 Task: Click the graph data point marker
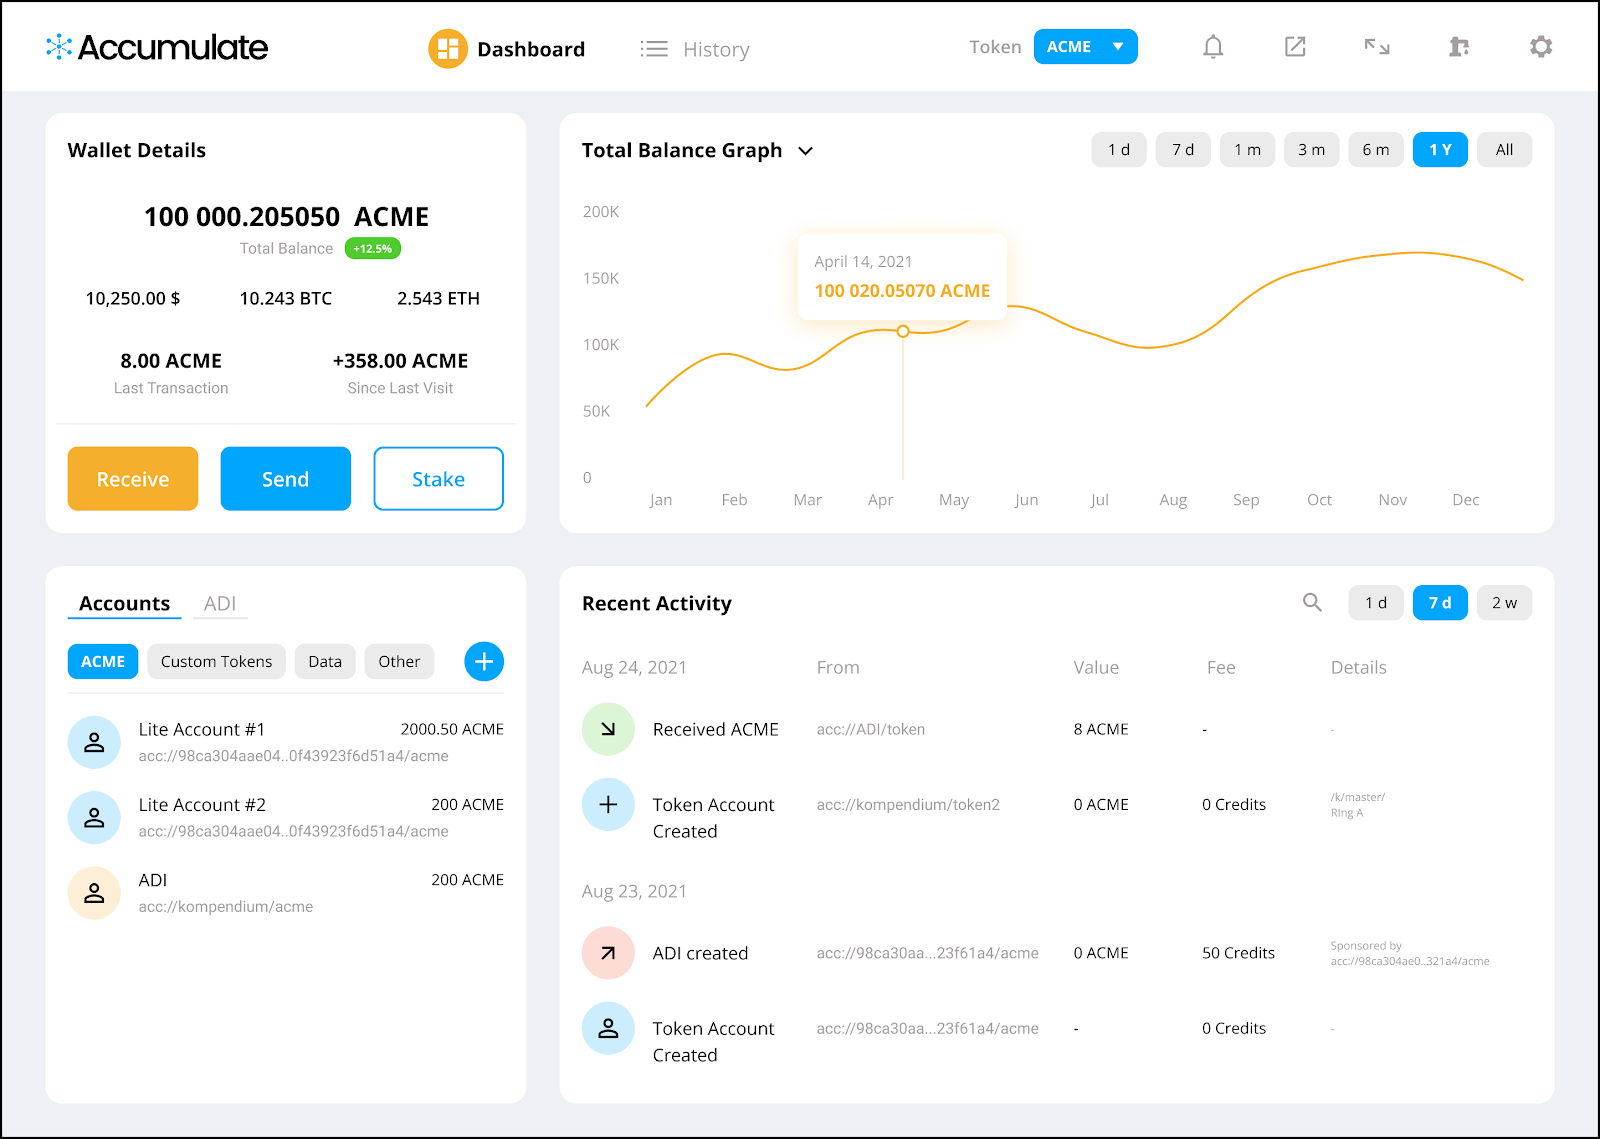(903, 331)
